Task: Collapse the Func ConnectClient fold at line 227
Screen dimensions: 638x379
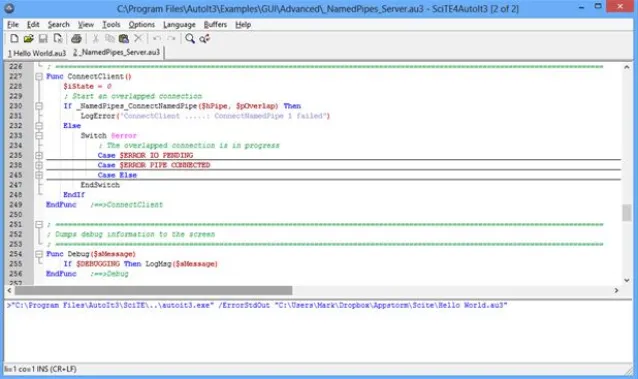Action: coord(39,76)
